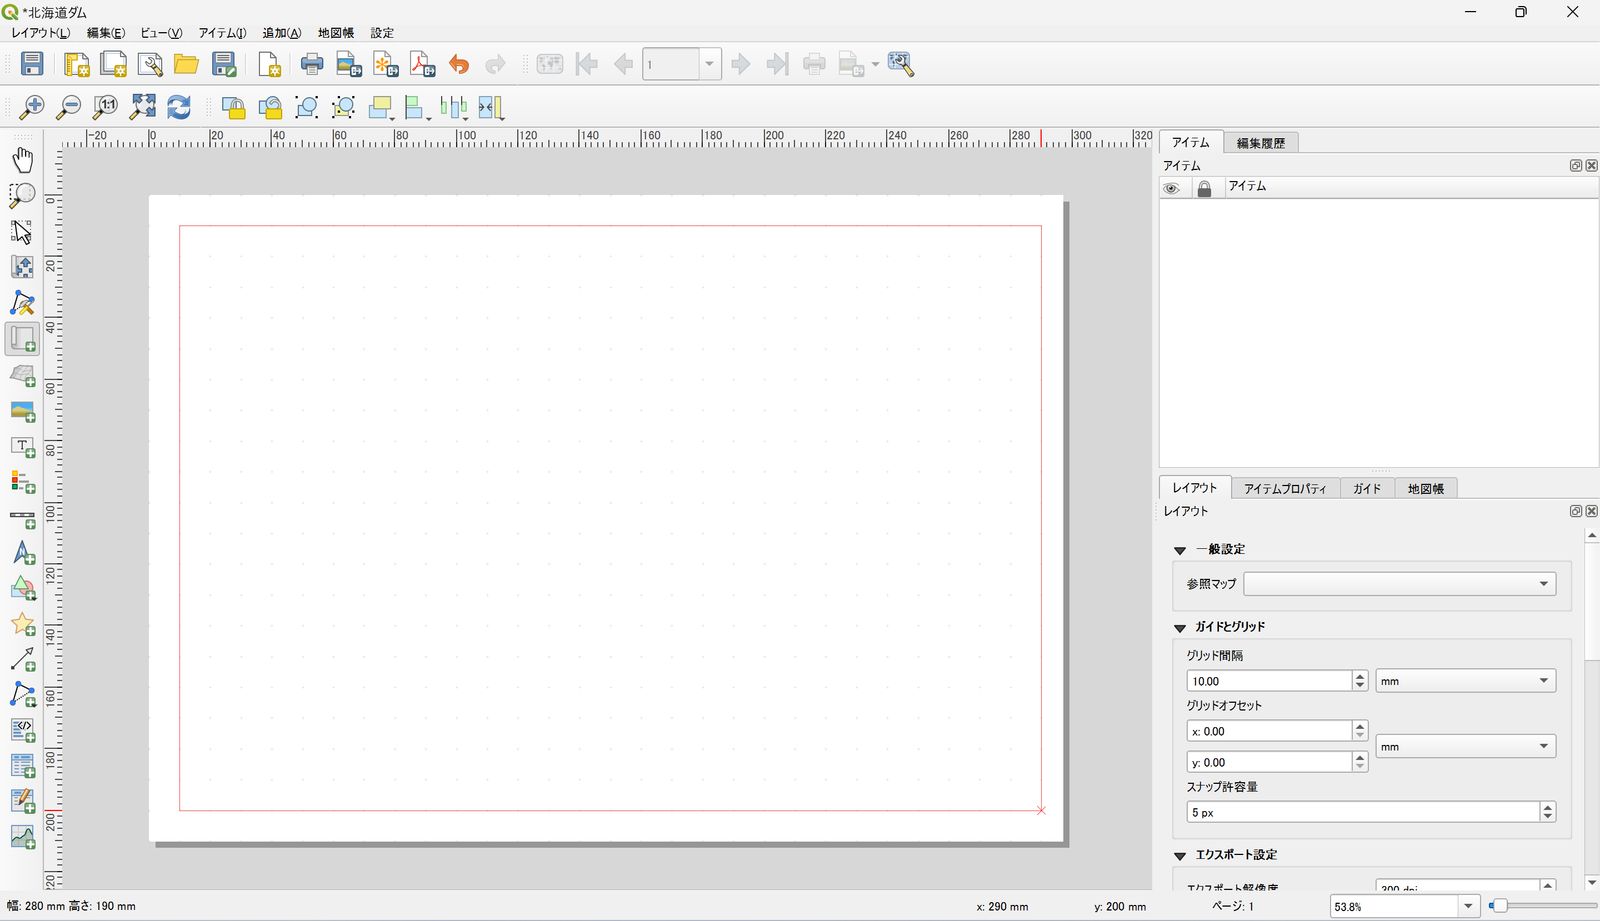
Task: Select the add north arrow tool
Action: (22, 553)
